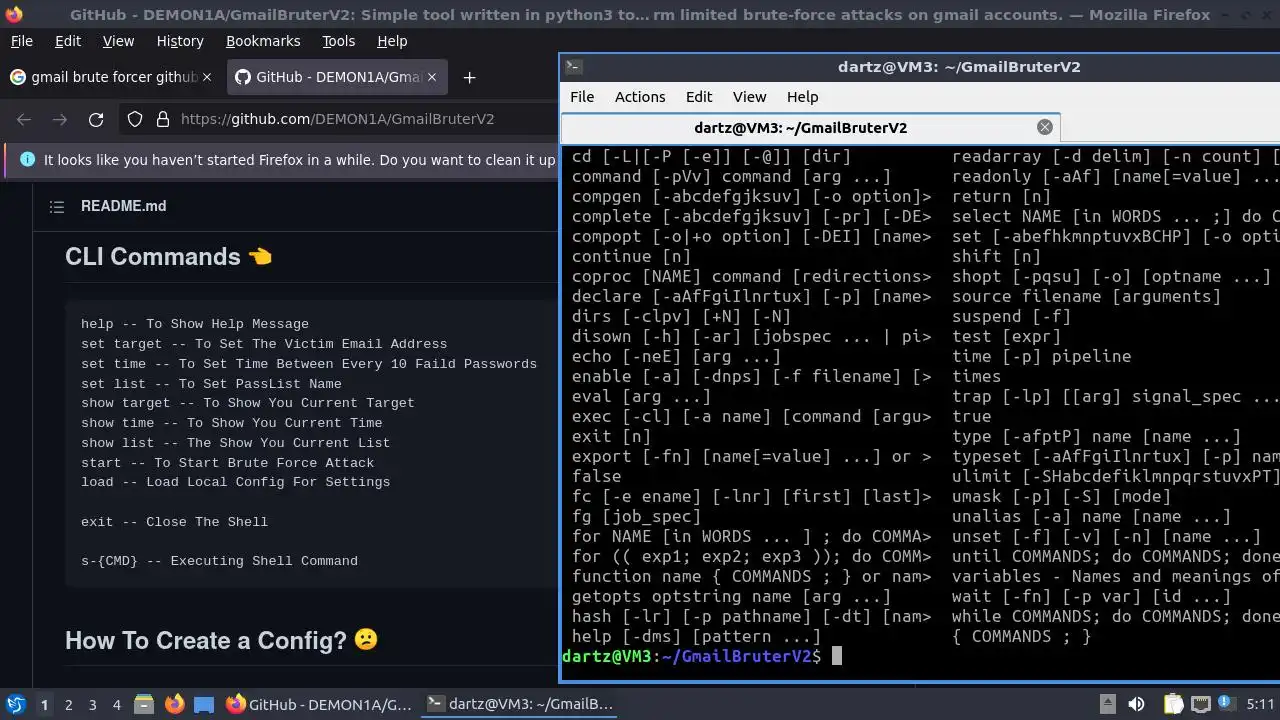Click 'start -- To Start Brute Force Attack'
The image size is (1280, 720).
tap(228, 463)
